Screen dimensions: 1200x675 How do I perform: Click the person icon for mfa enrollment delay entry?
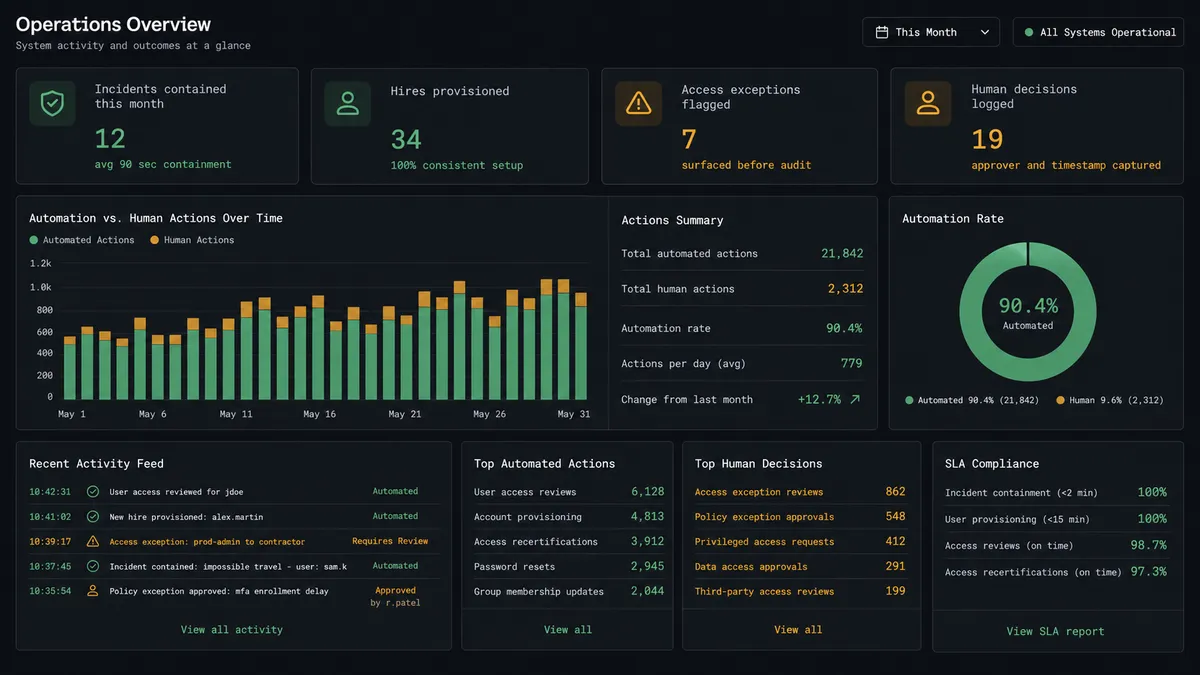pos(93,591)
